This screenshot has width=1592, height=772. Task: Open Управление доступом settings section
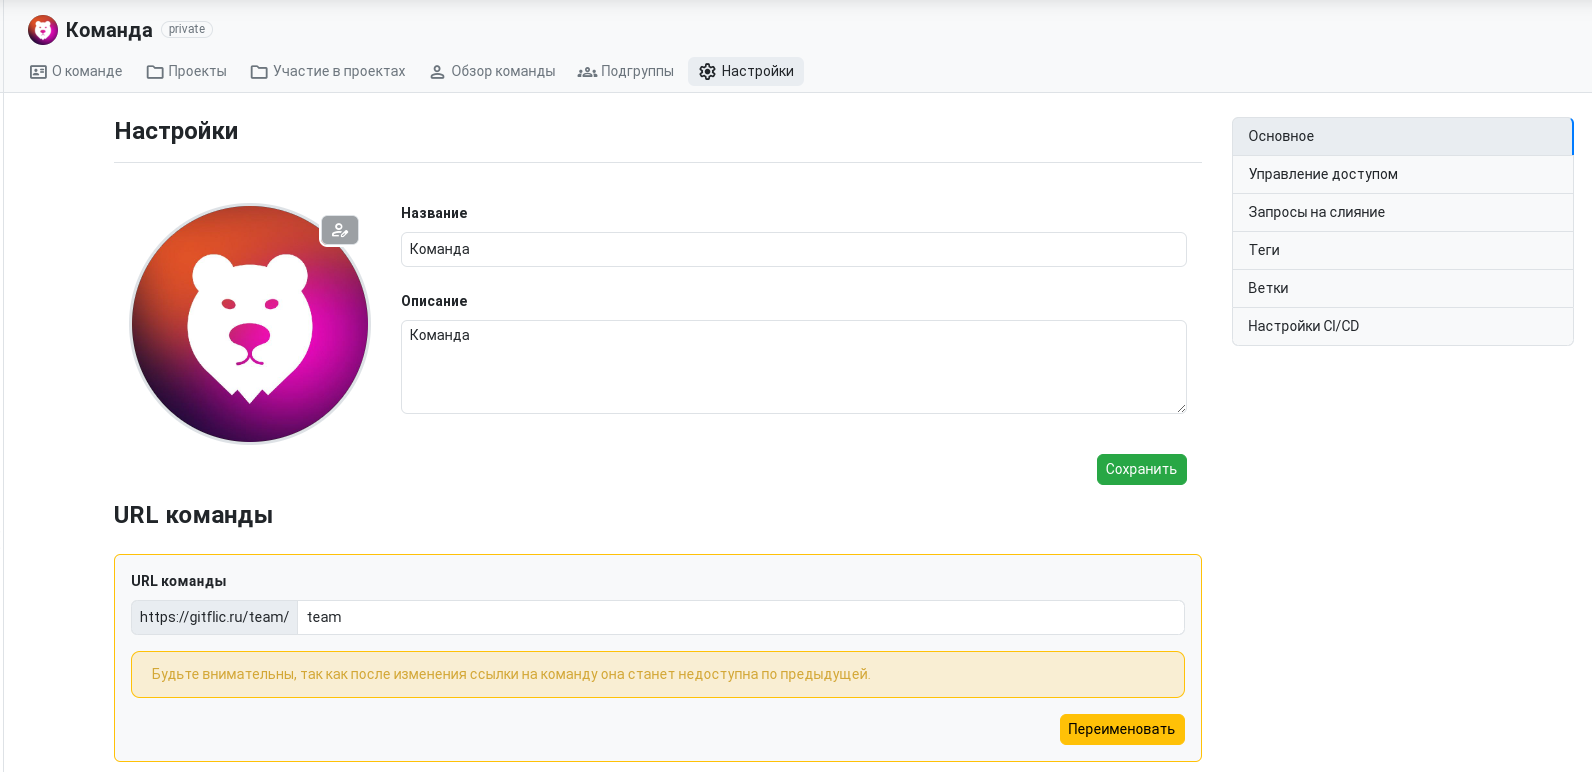[1403, 175]
